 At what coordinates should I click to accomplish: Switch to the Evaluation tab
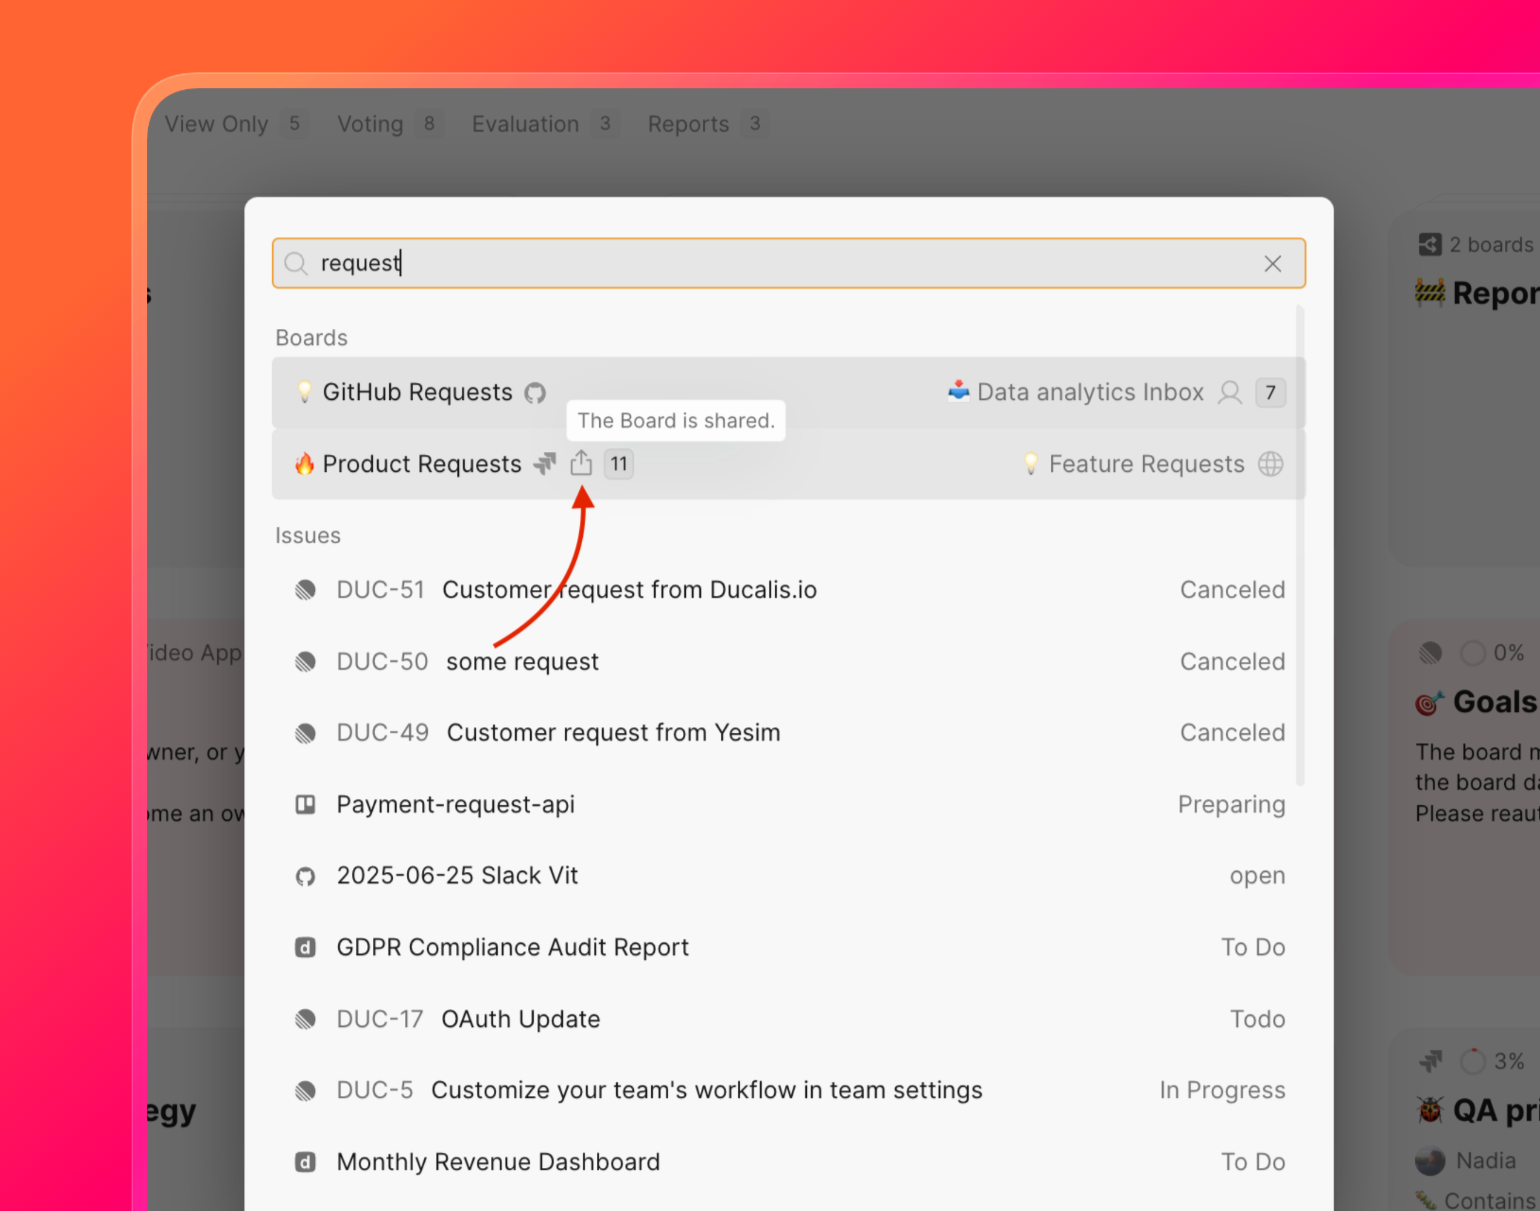[x=544, y=124]
